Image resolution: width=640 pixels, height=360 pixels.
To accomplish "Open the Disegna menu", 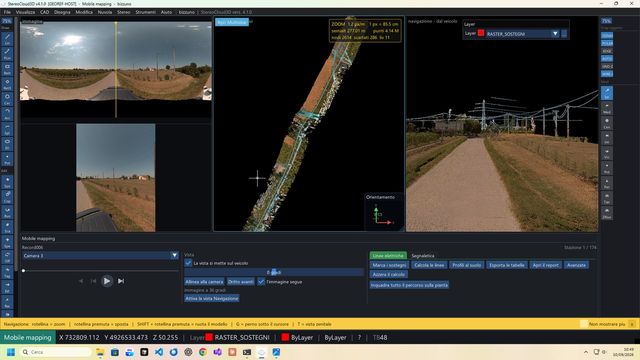I will (x=62, y=12).
